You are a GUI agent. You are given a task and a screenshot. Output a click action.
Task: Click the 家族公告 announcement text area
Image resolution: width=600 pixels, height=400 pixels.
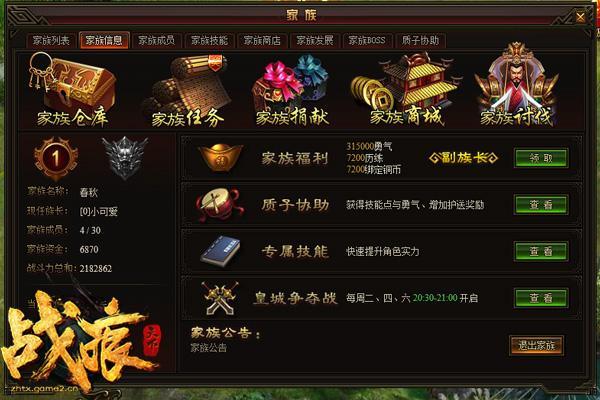(209, 348)
